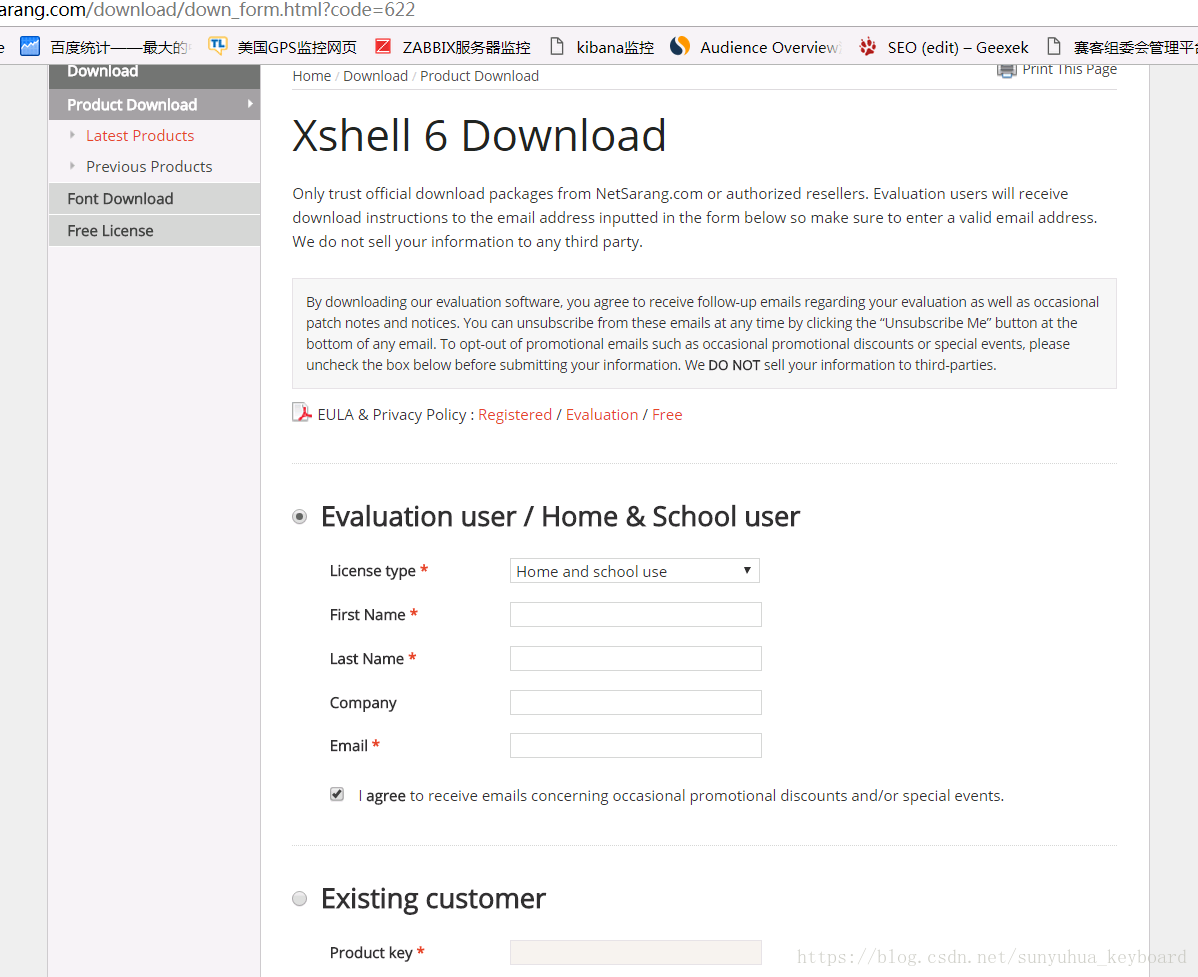Click the browser address bar URL
Viewport: 1198px width, 977px height.
tap(208, 10)
